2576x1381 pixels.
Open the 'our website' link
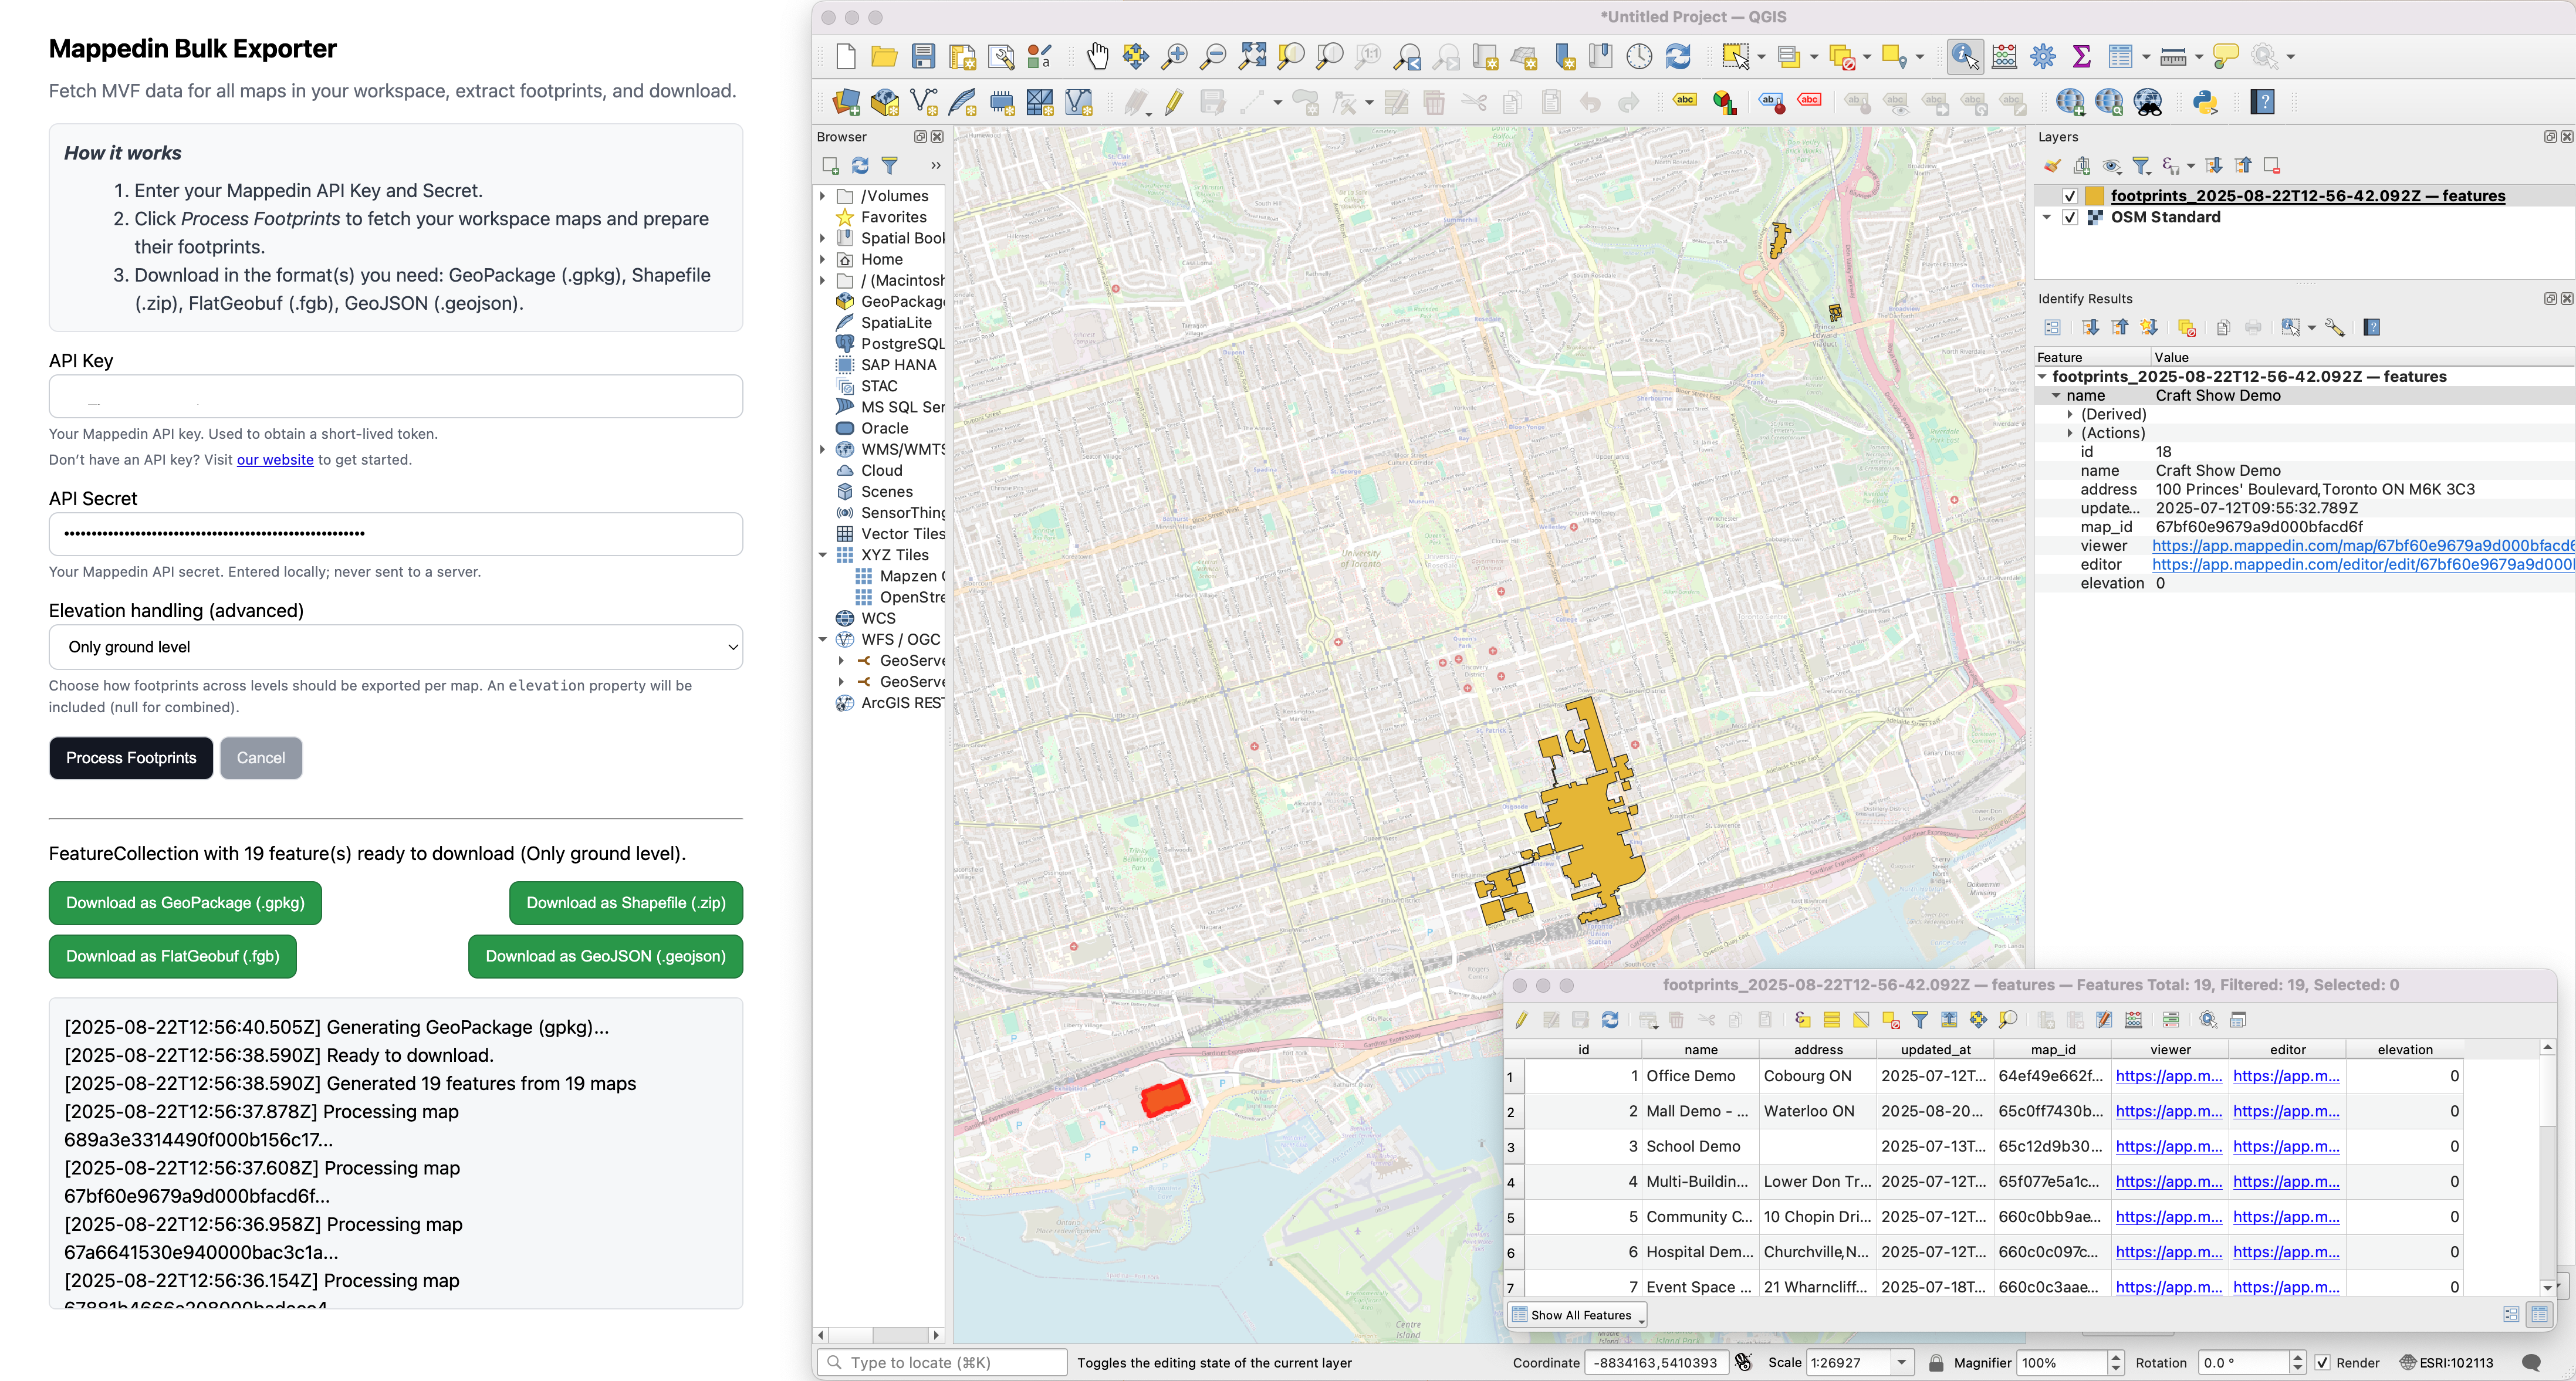pyautogui.click(x=275, y=460)
